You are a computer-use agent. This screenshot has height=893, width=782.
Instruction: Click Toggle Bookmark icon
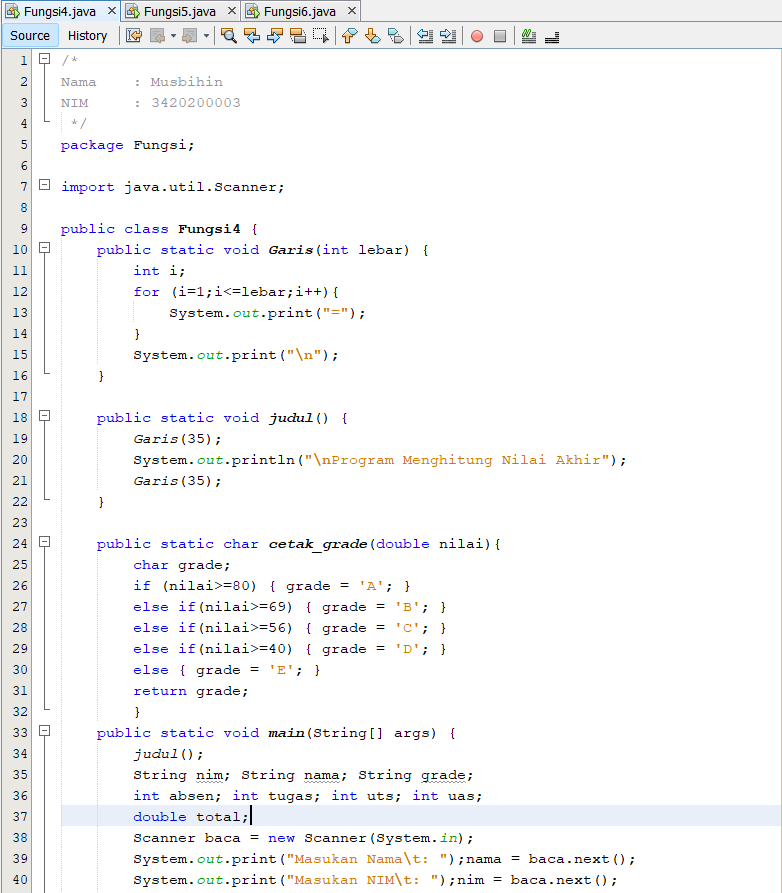coord(395,36)
